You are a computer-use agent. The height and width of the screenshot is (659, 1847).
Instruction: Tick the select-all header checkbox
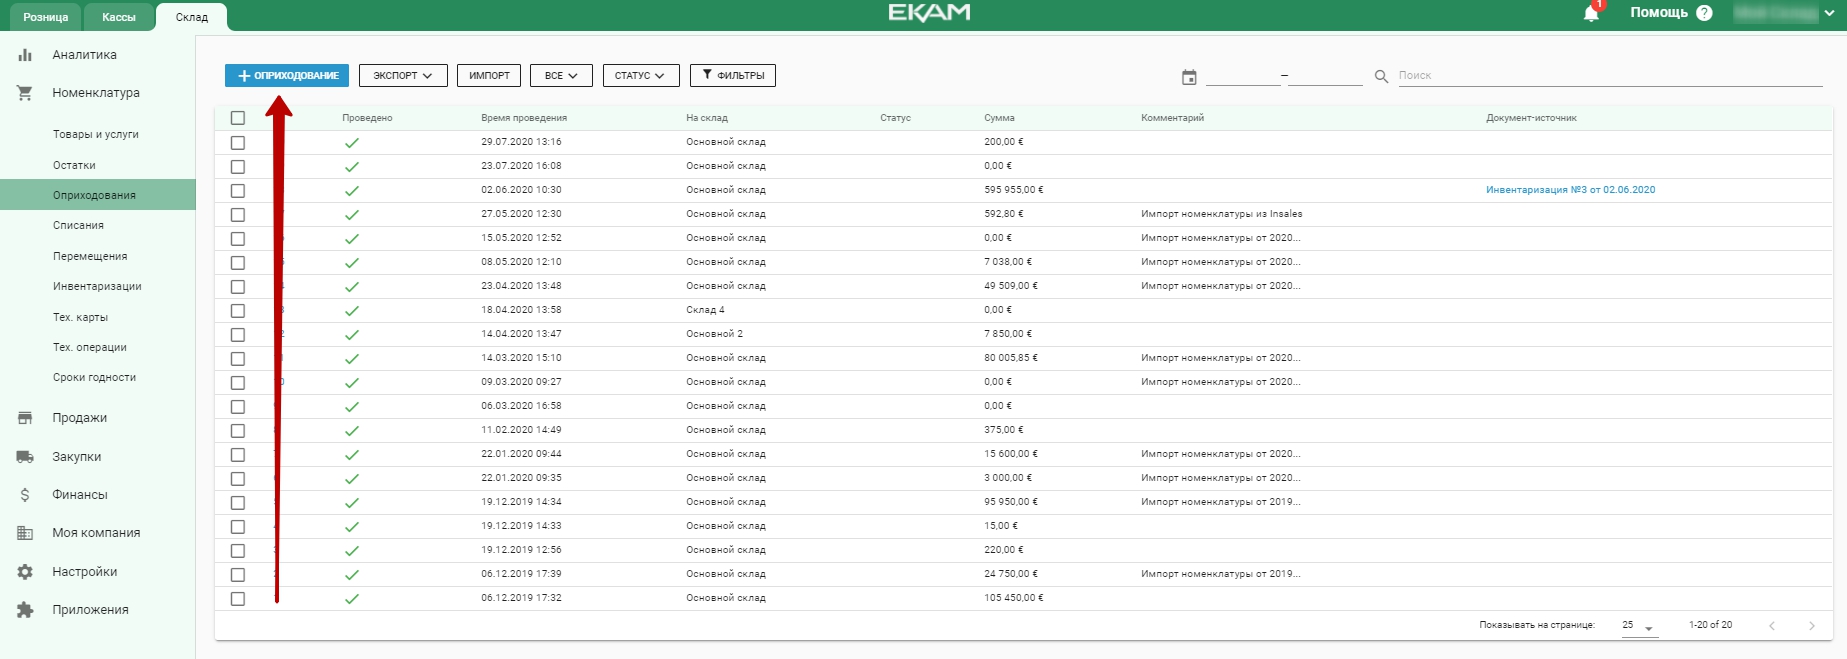point(238,118)
